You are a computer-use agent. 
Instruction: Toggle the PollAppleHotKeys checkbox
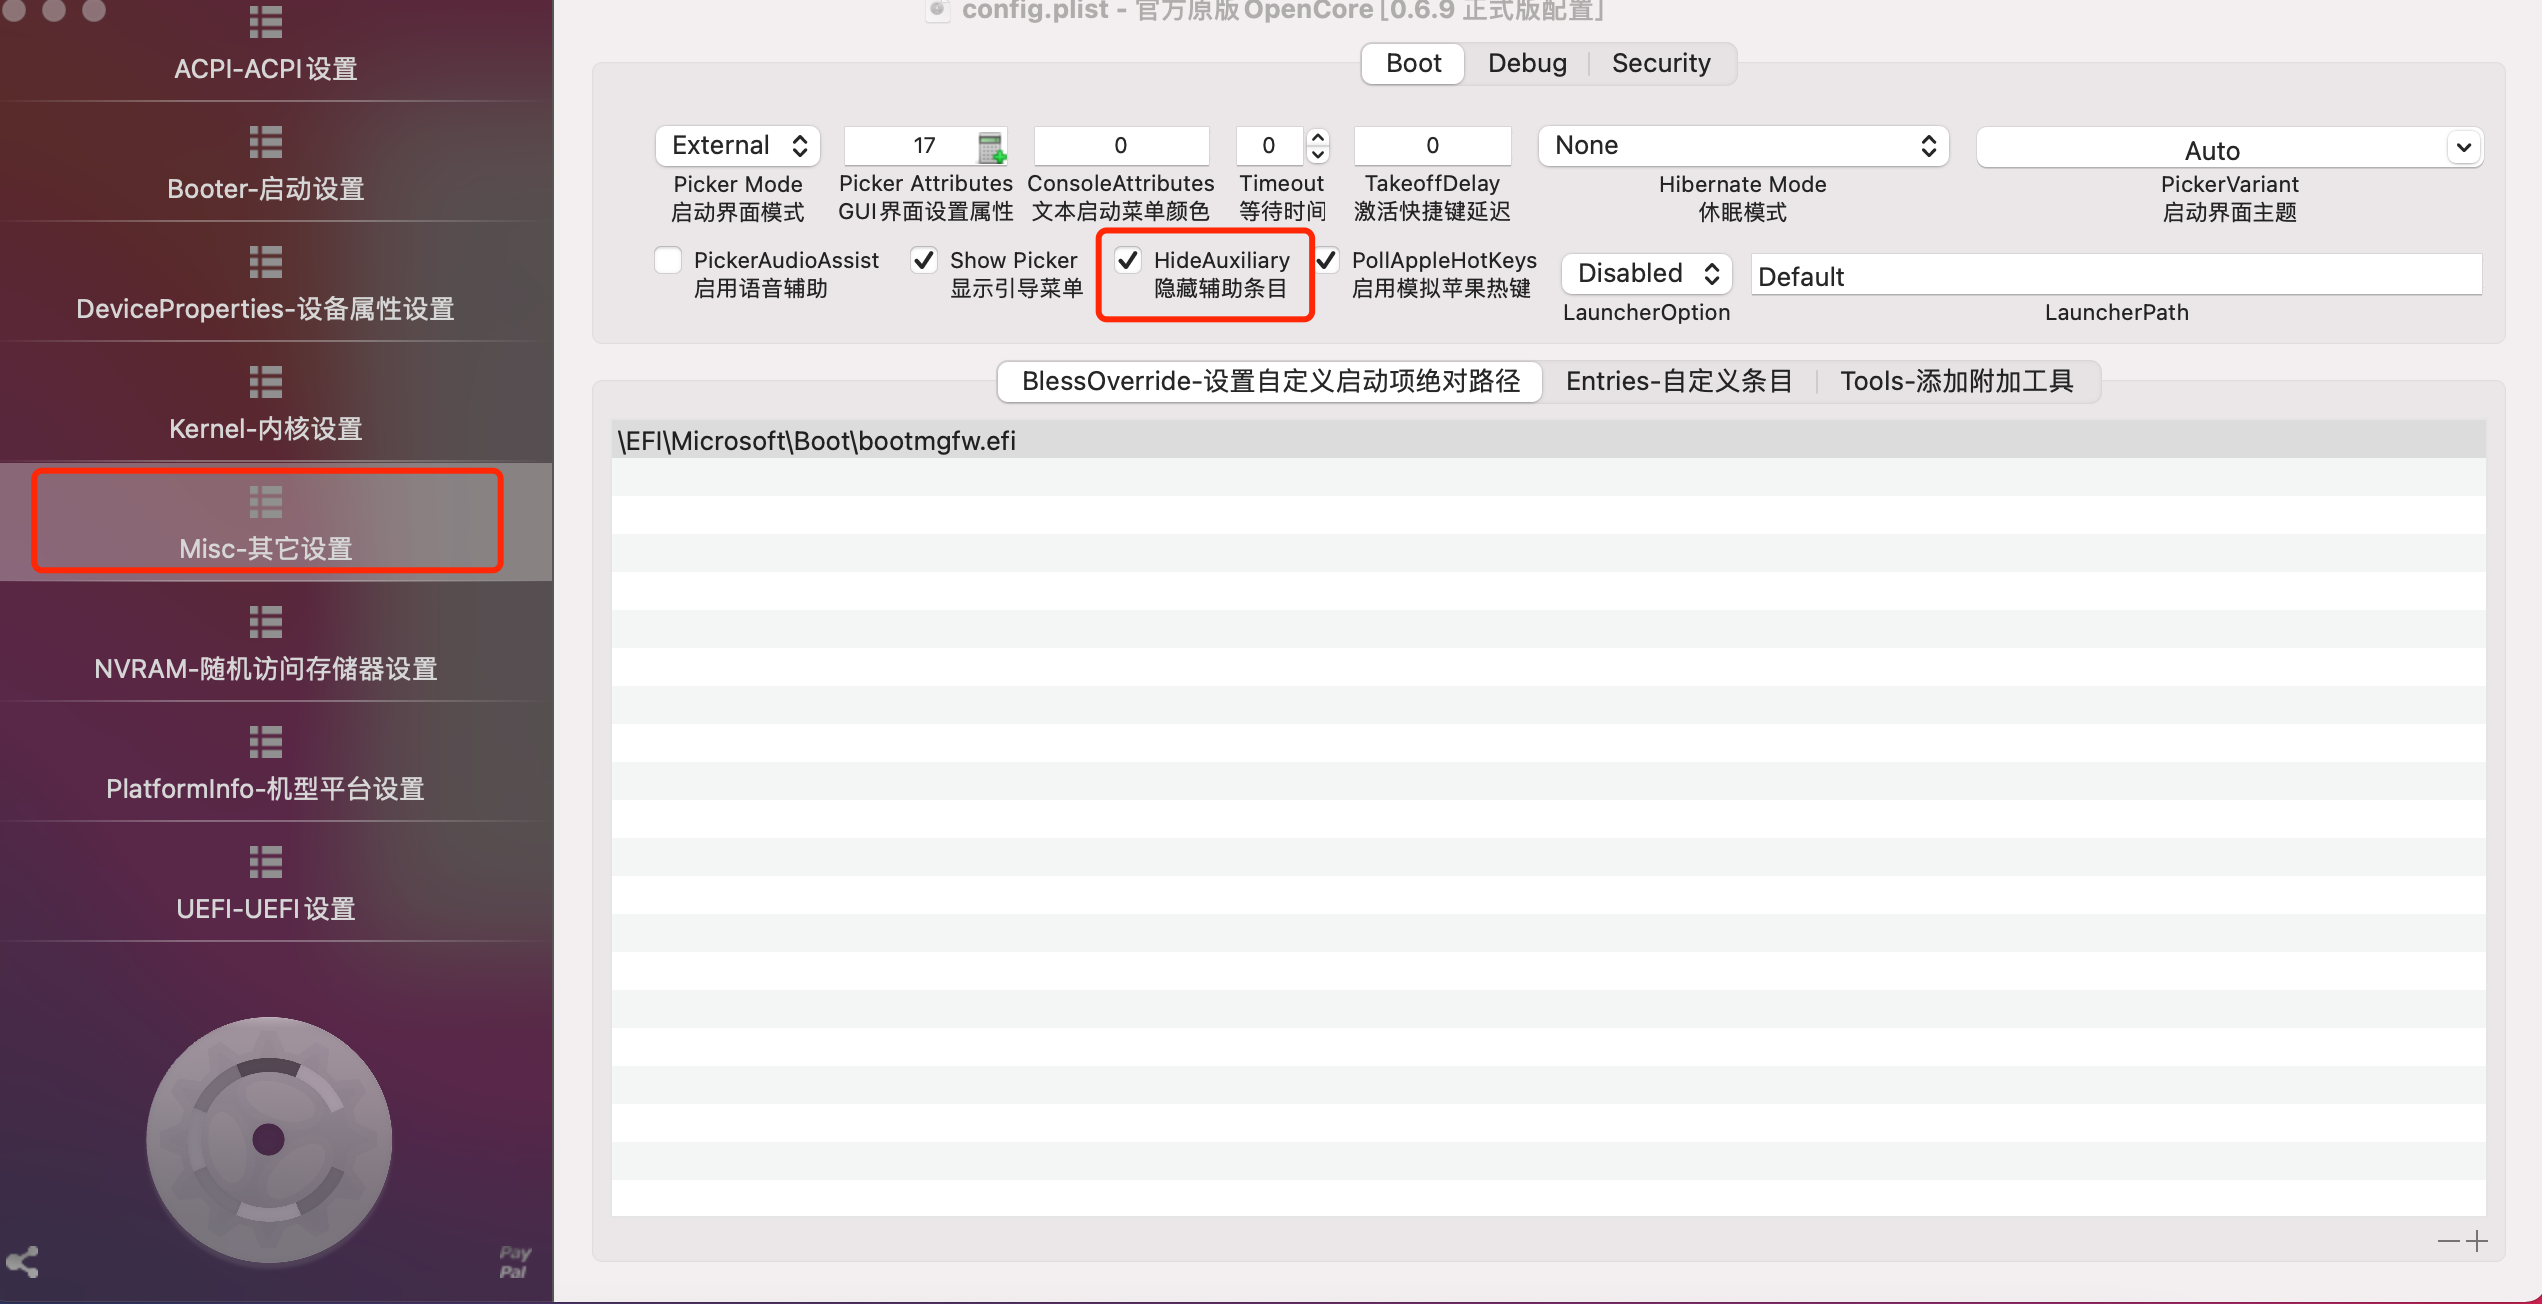pos(1326,260)
